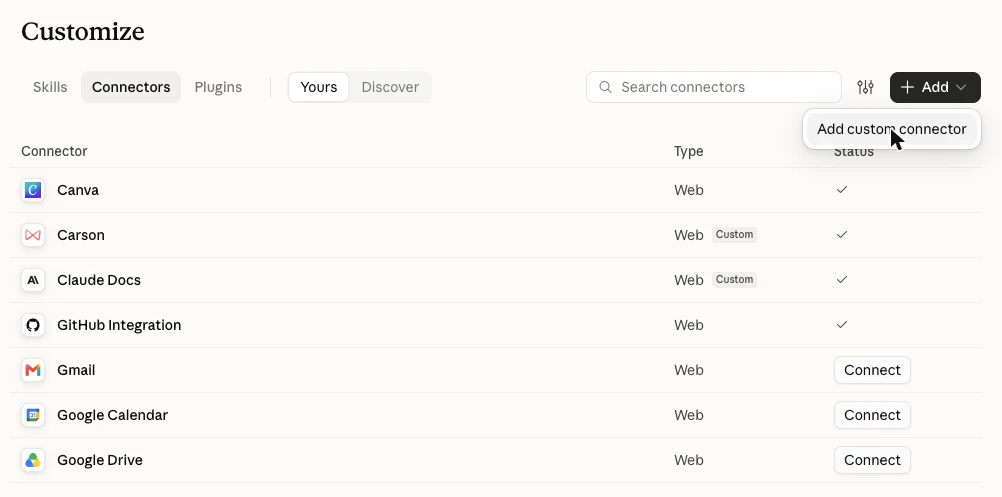Click the Connector column header
1002x497 pixels.
(x=54, y=151)
